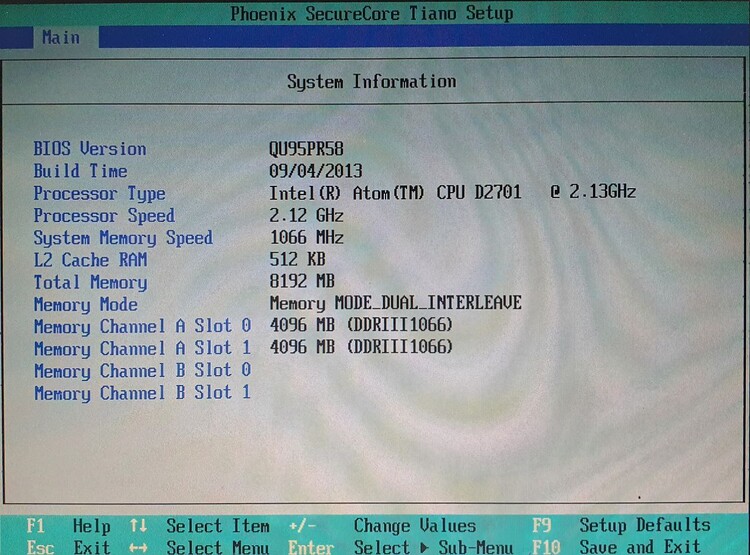Click the Enter Select Sub-Menu hint
Screen dimensions: 750x555
[401, 547]
